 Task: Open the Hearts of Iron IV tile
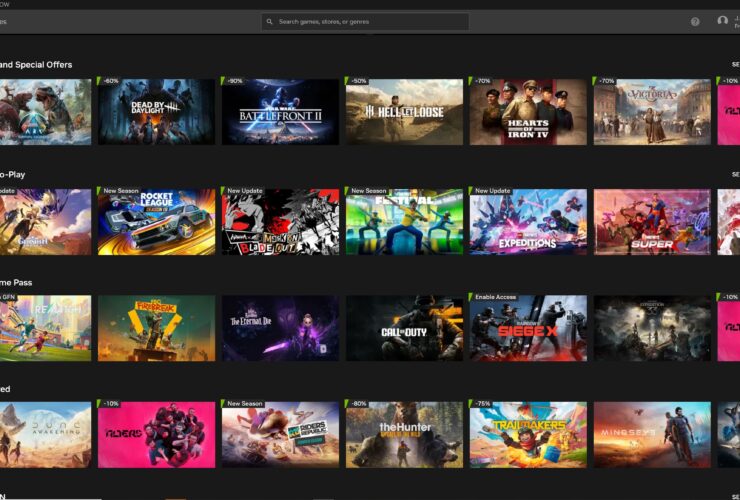528,112
